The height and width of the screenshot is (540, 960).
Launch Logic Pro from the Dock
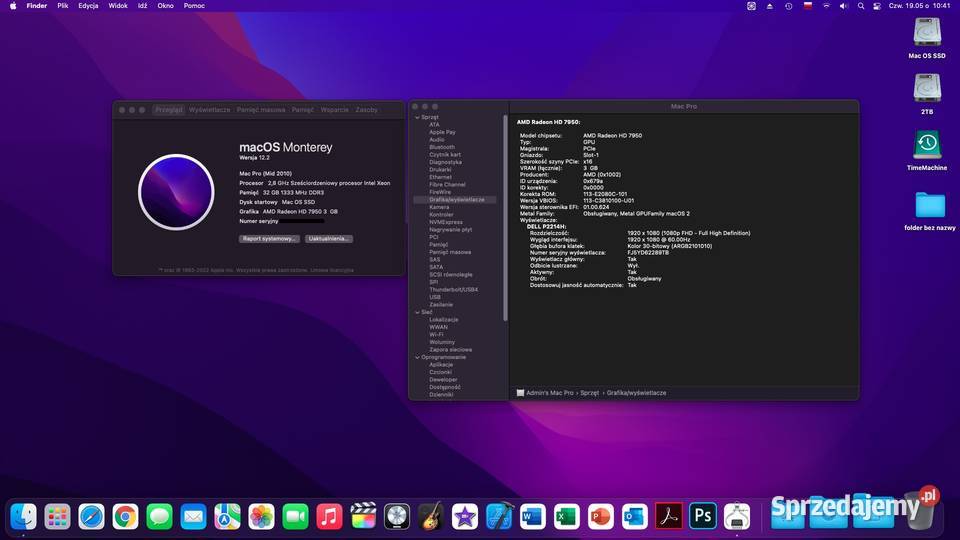click(397, 517)
